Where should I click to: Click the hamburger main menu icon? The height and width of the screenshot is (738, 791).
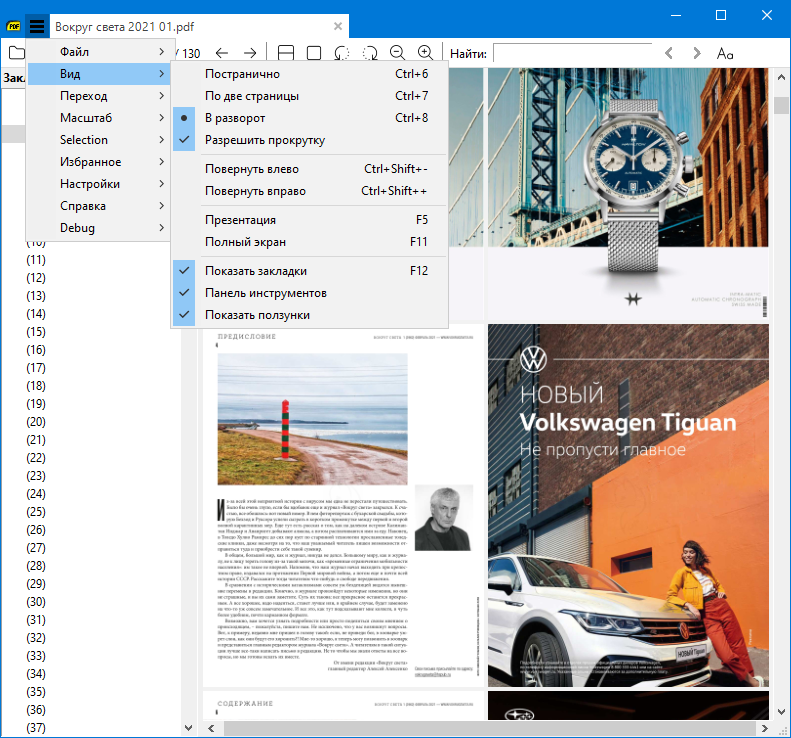pos(37,26)
